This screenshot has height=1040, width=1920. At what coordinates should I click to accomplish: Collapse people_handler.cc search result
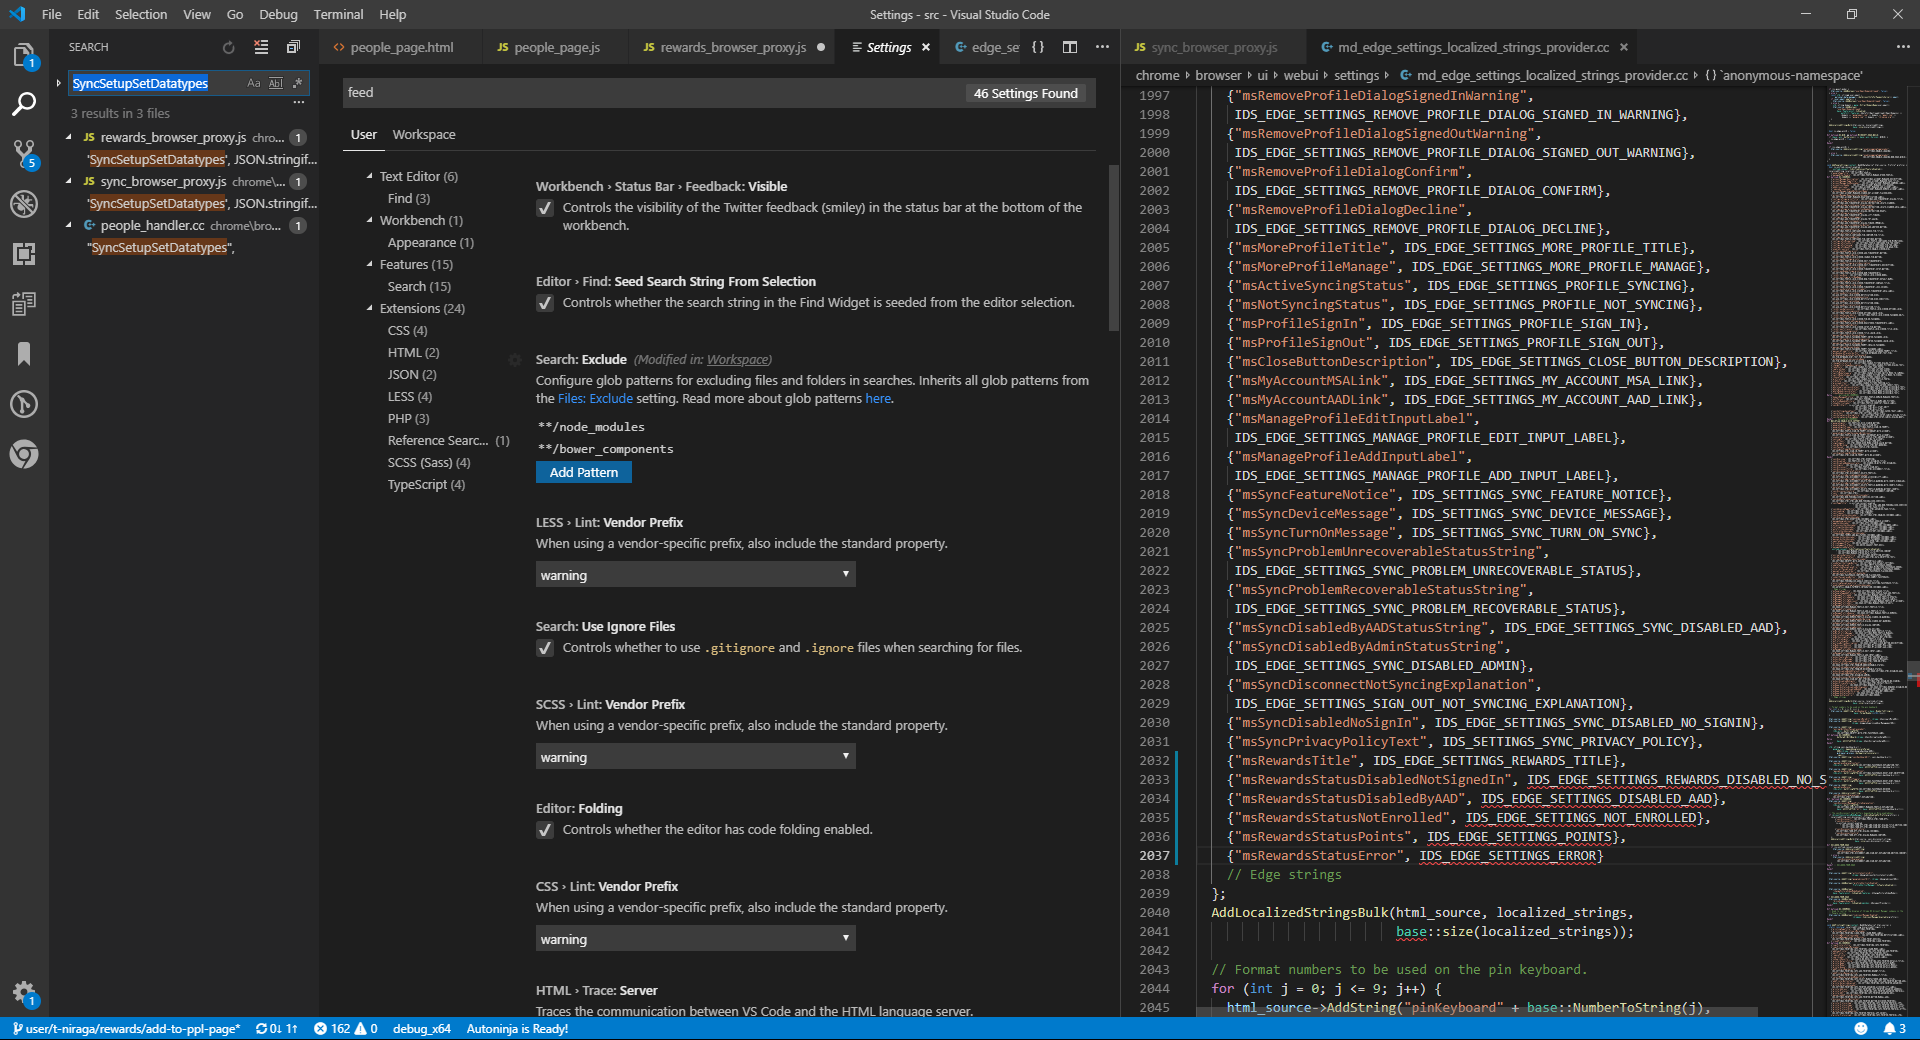69,225
